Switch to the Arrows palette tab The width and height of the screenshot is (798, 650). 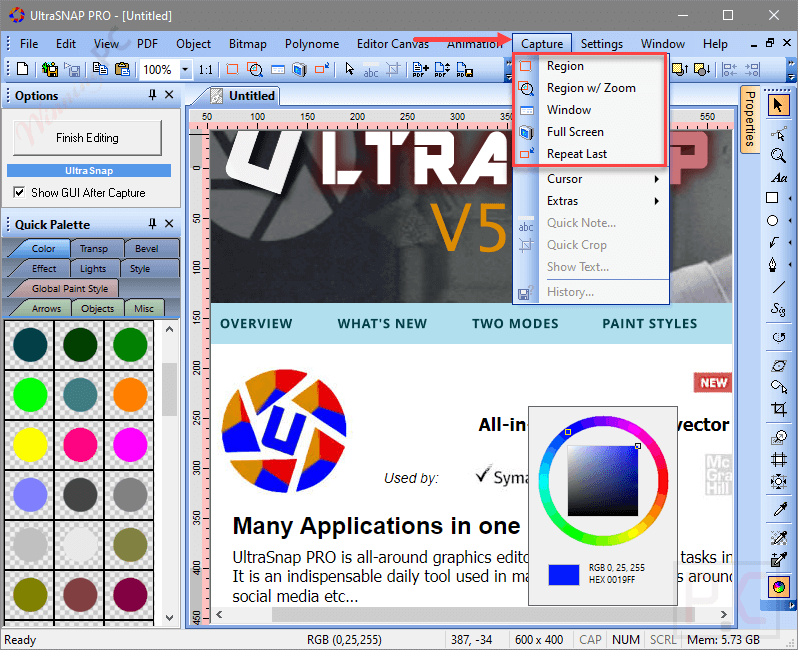pyautogui.click(x=46, y=308)
